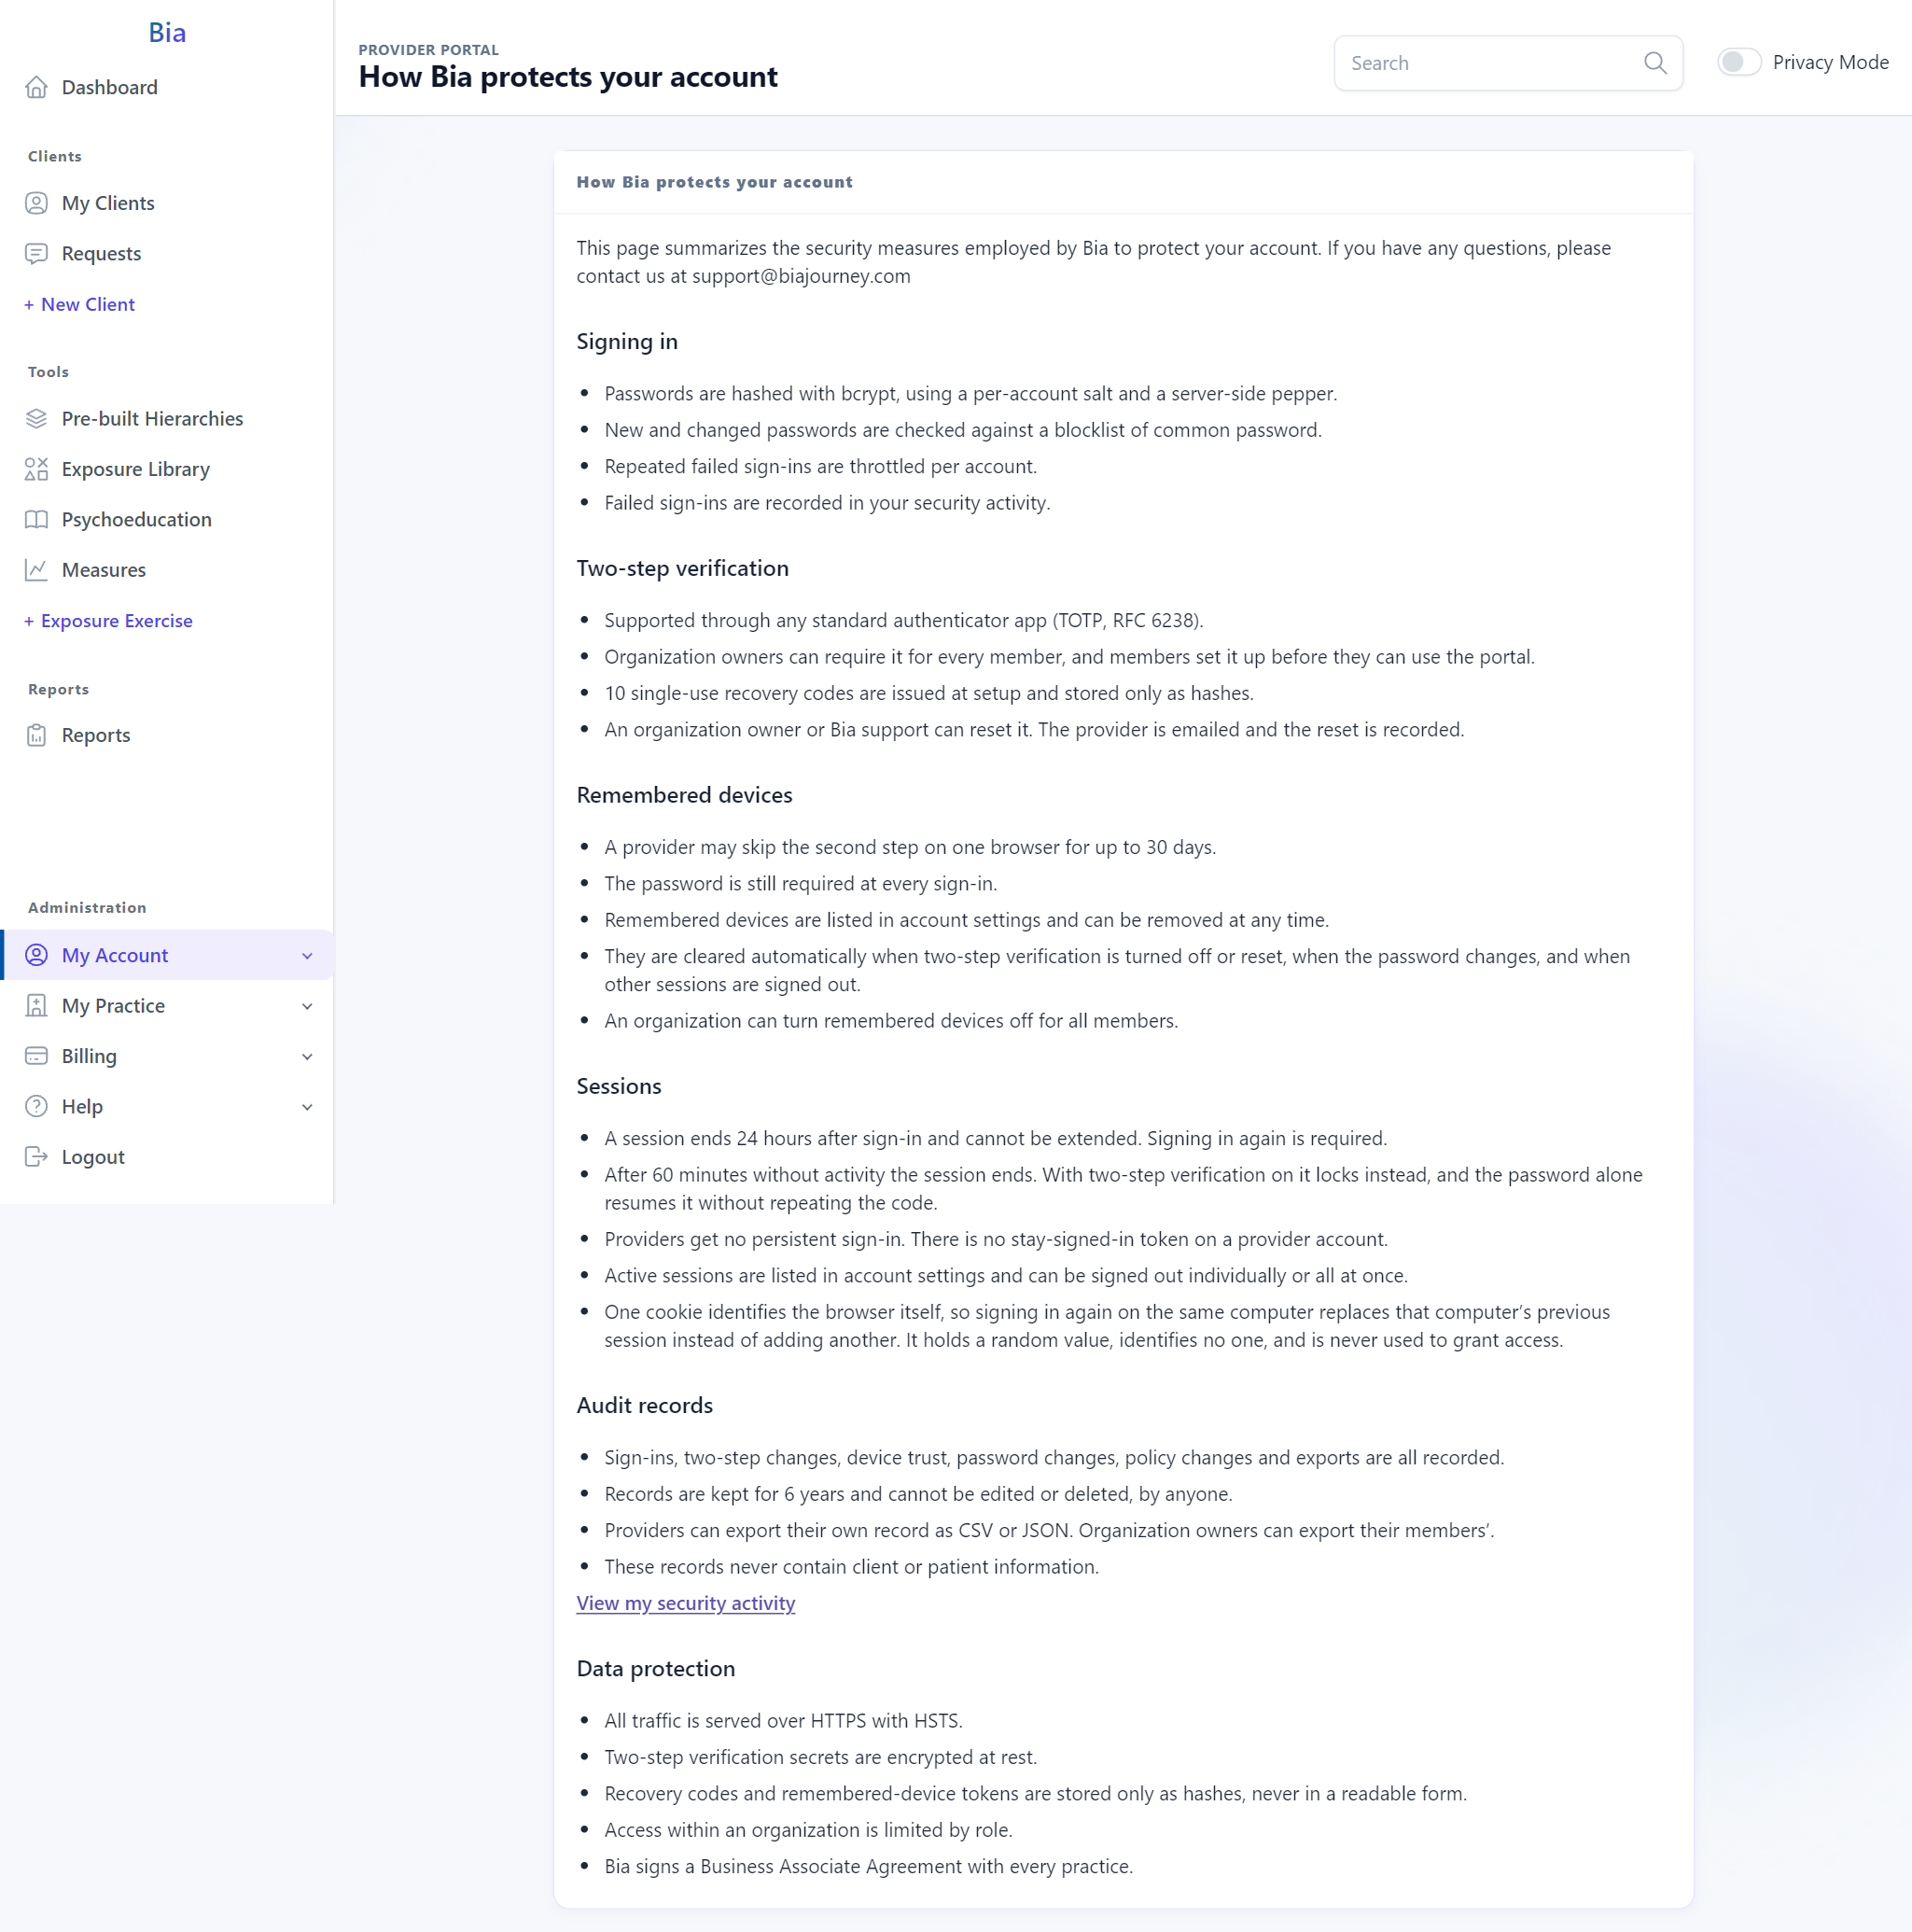This screenshot has width=1912, height=1932.
Task: Click the Measures chart icon
Action: [x=36, y=570]
